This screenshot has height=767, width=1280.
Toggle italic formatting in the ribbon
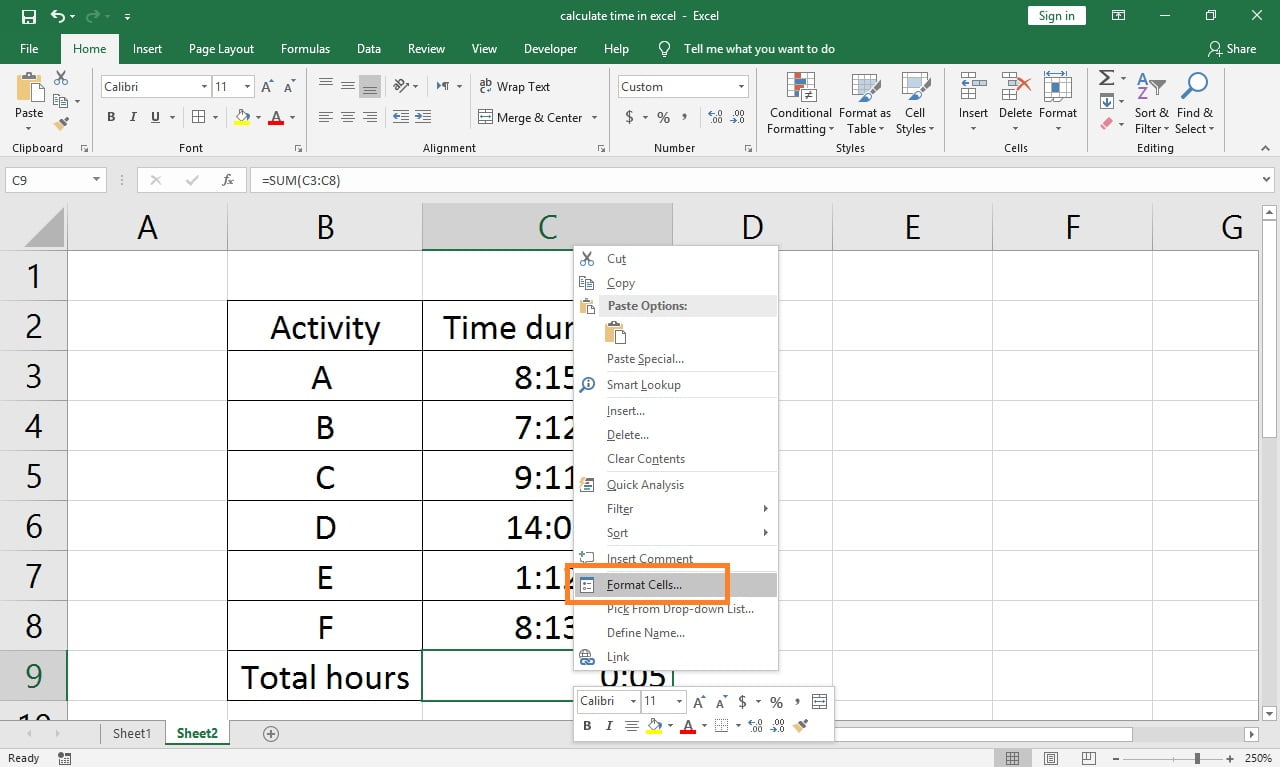click(131, 116)
